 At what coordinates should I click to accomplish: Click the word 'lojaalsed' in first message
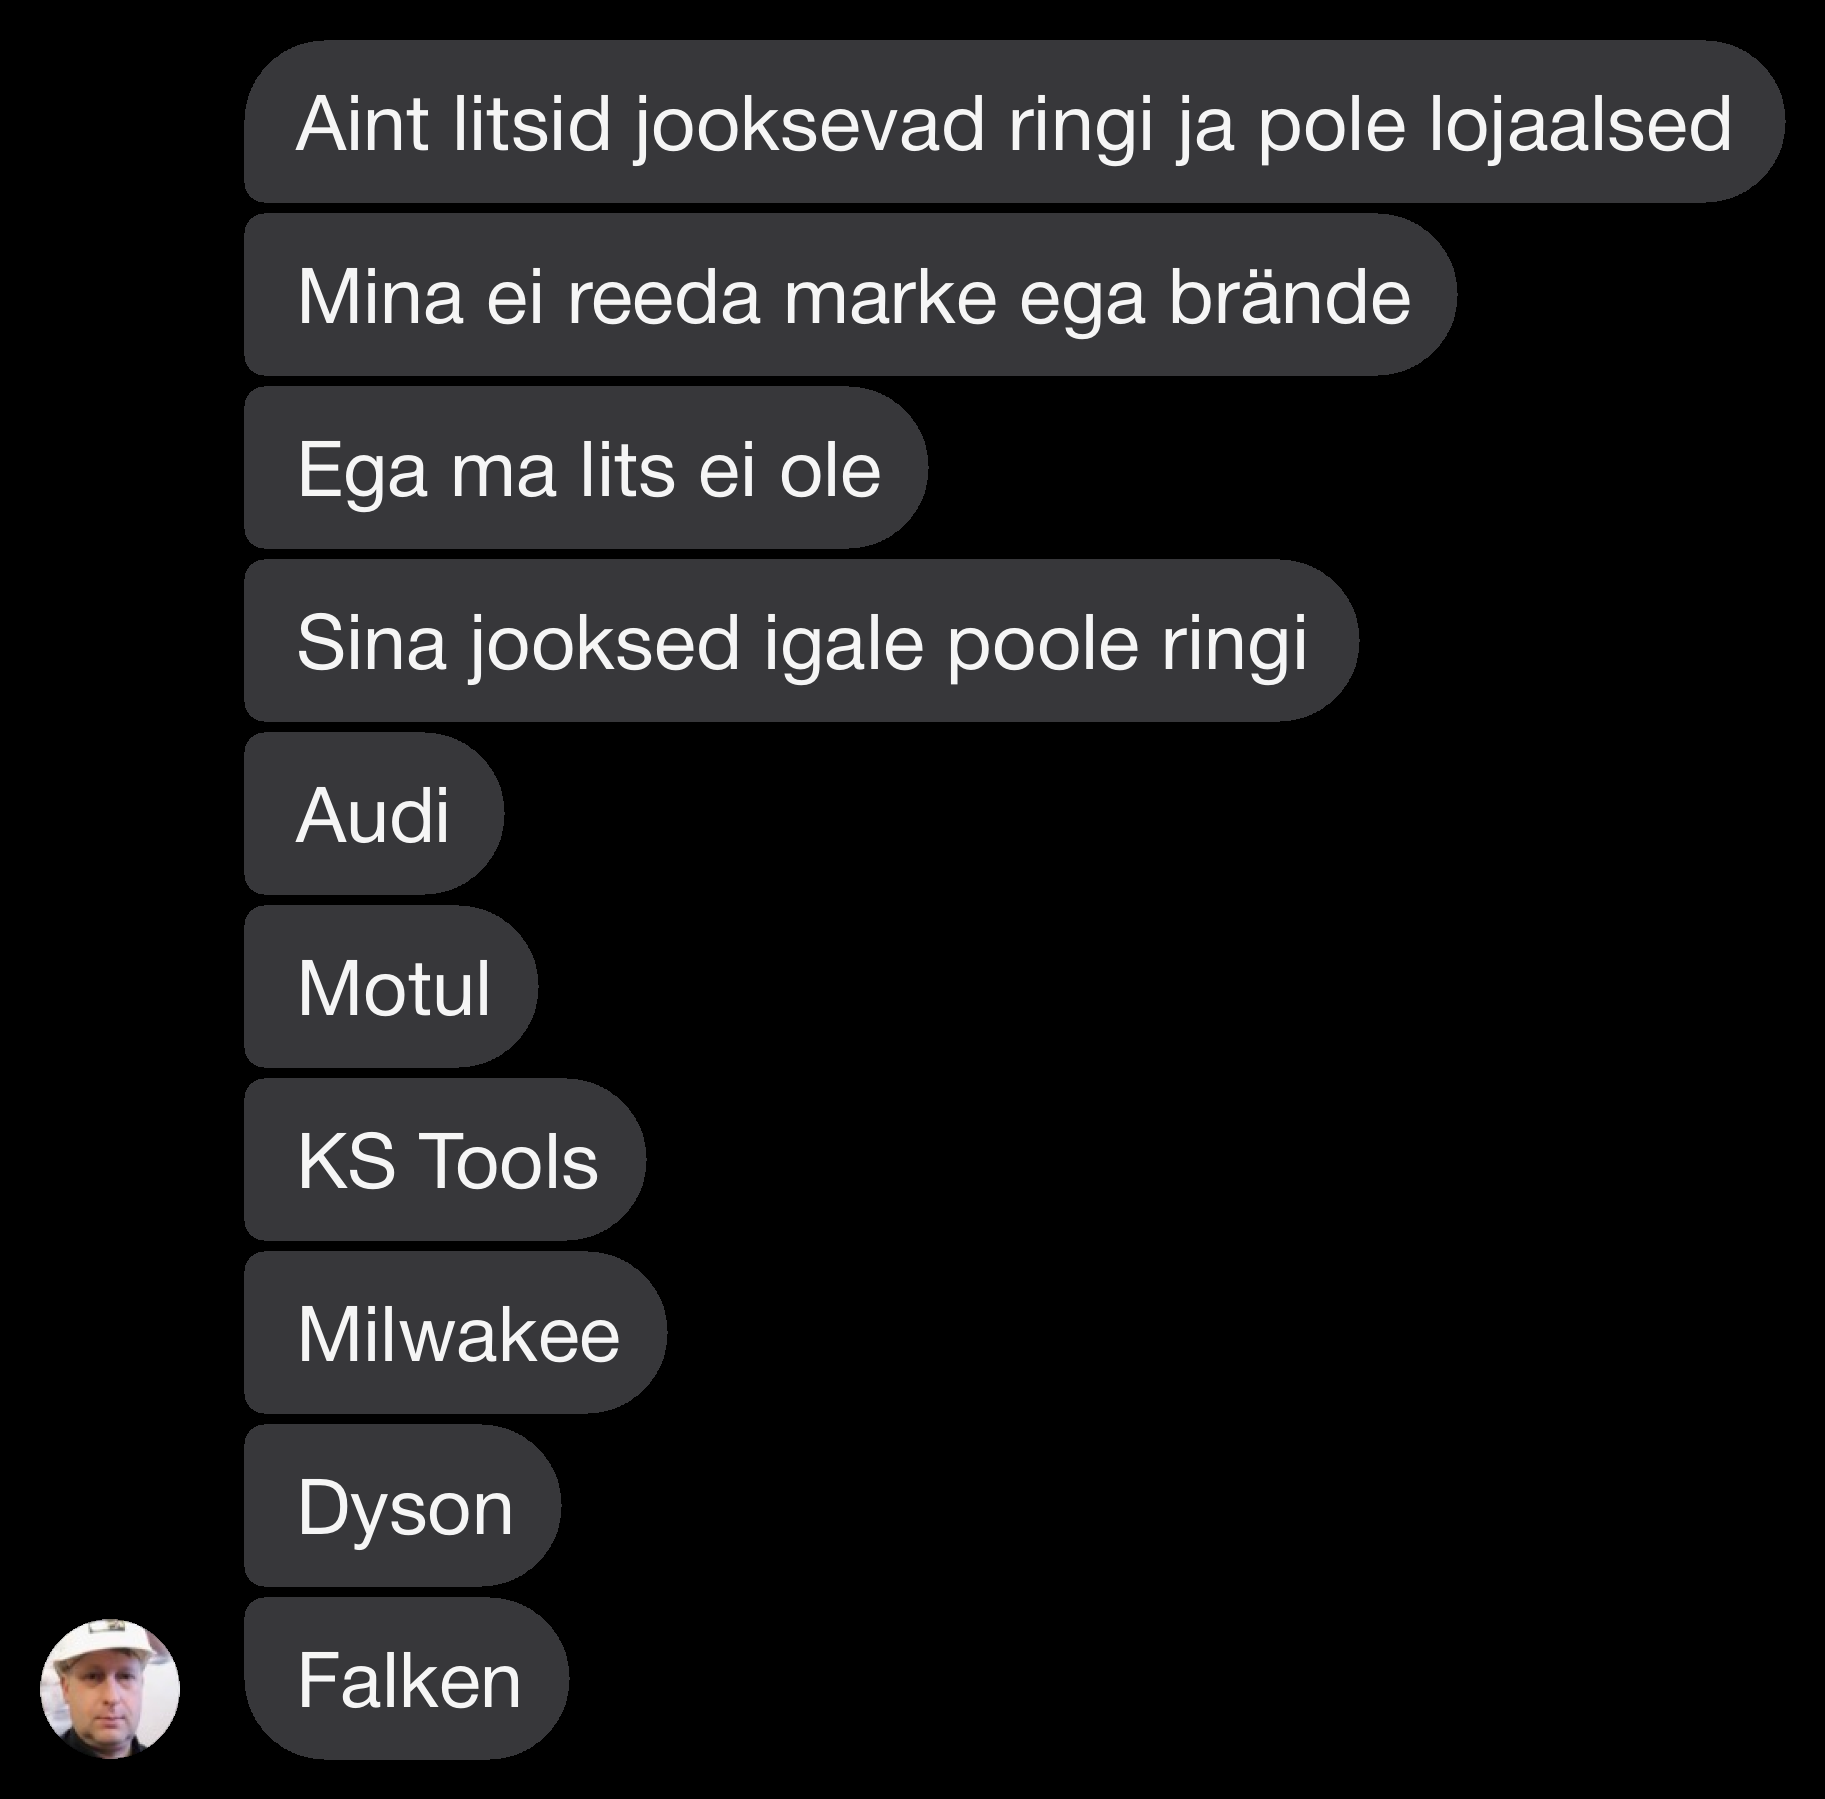pos(1580,124)
